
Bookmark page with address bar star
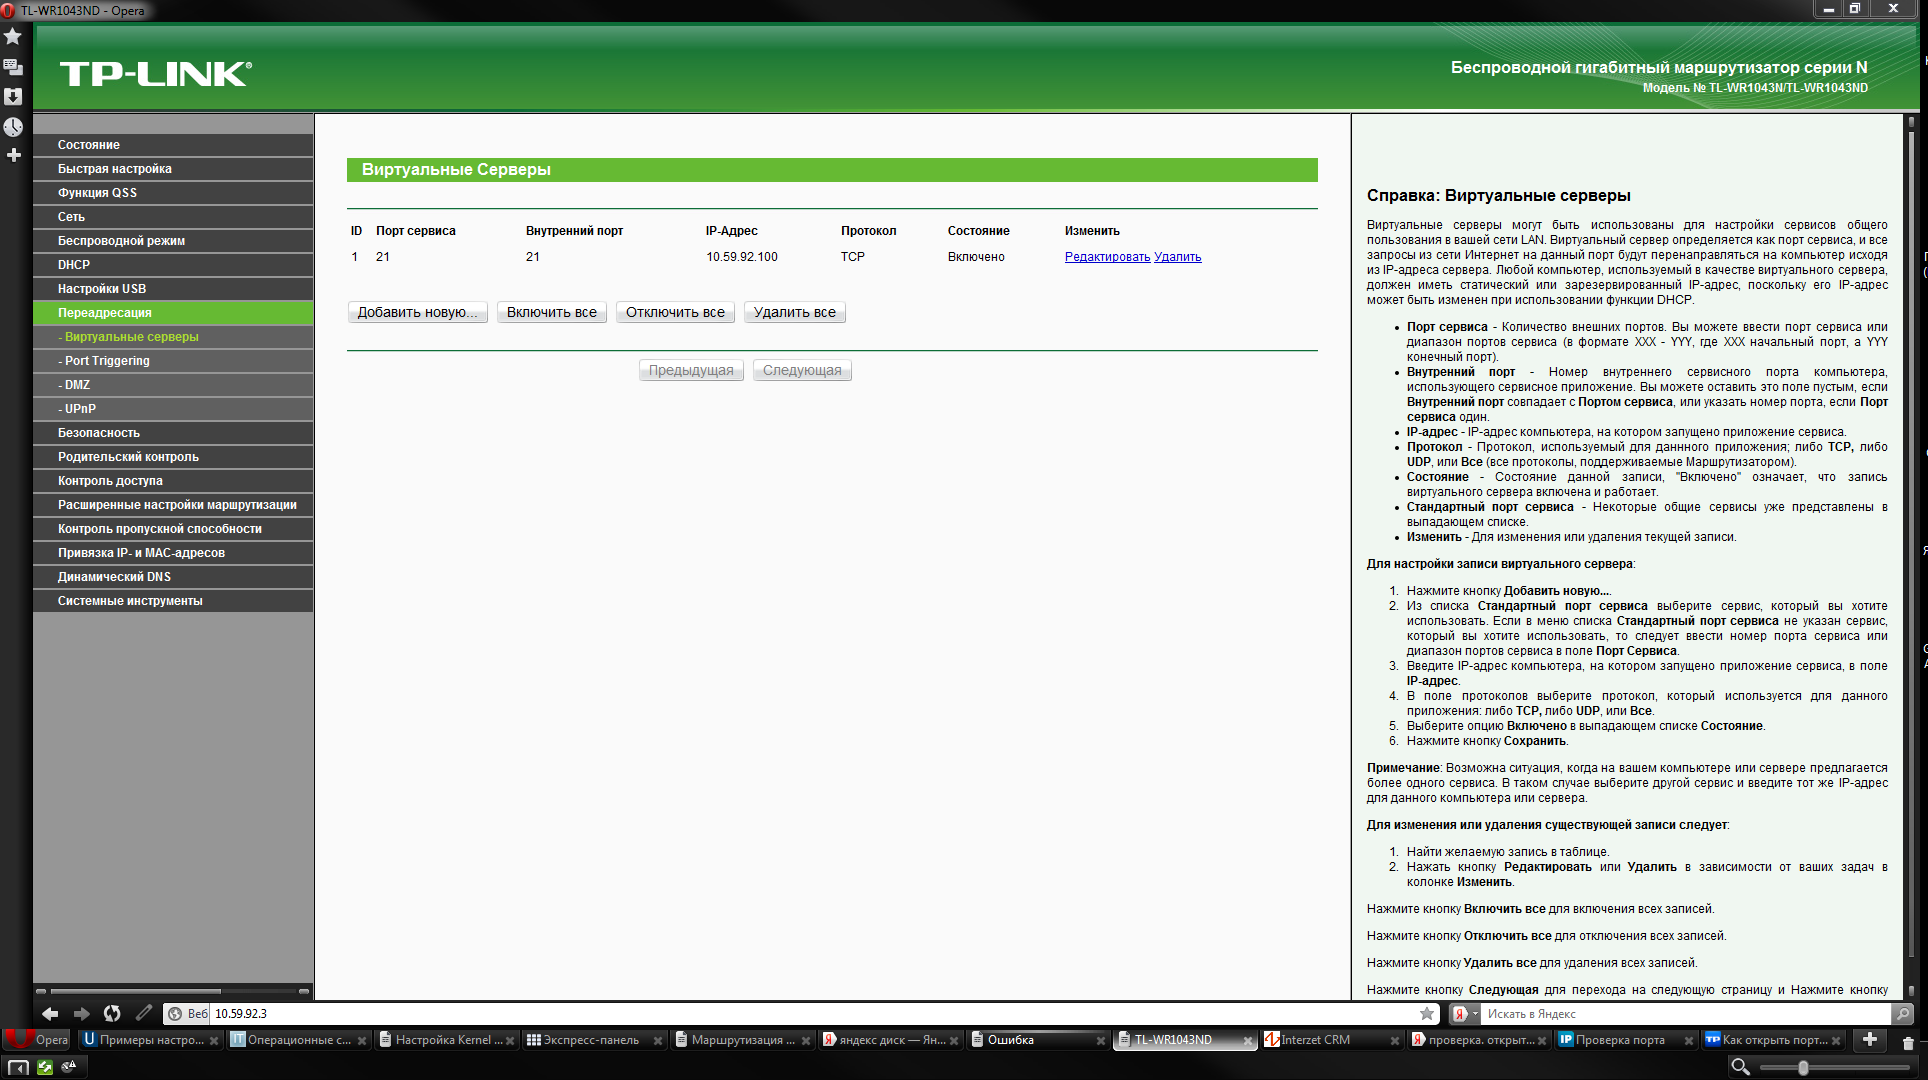pyautogui.click(x=1427, y=1013)
